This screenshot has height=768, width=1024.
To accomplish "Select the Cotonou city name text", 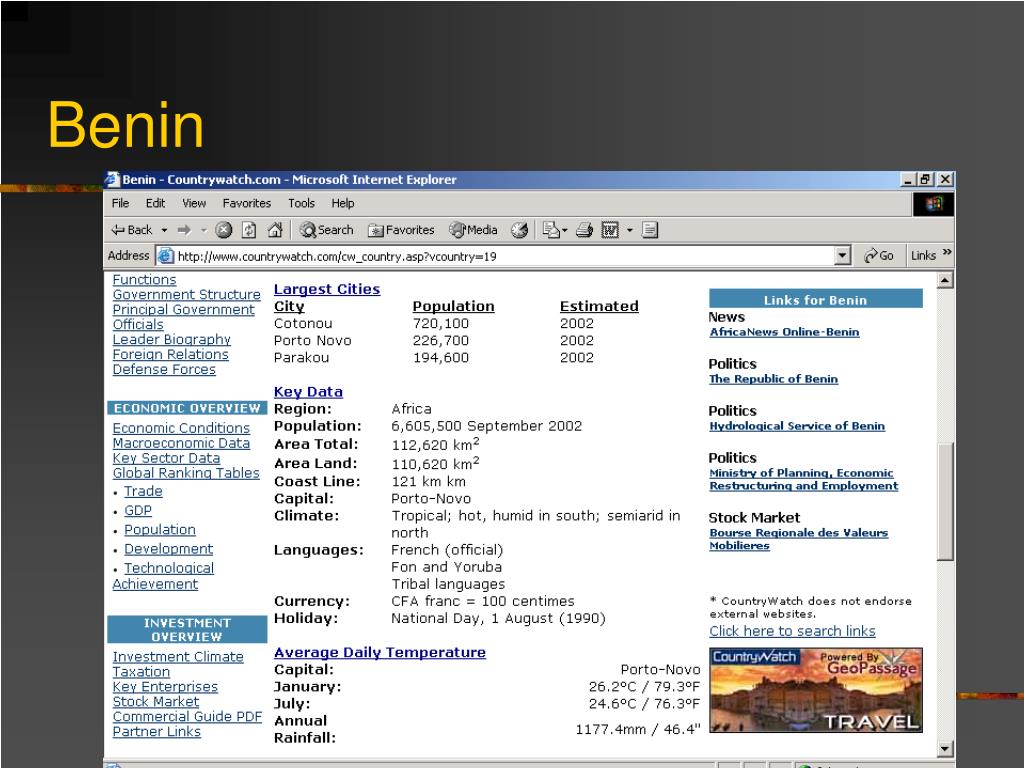I will 303,324.
